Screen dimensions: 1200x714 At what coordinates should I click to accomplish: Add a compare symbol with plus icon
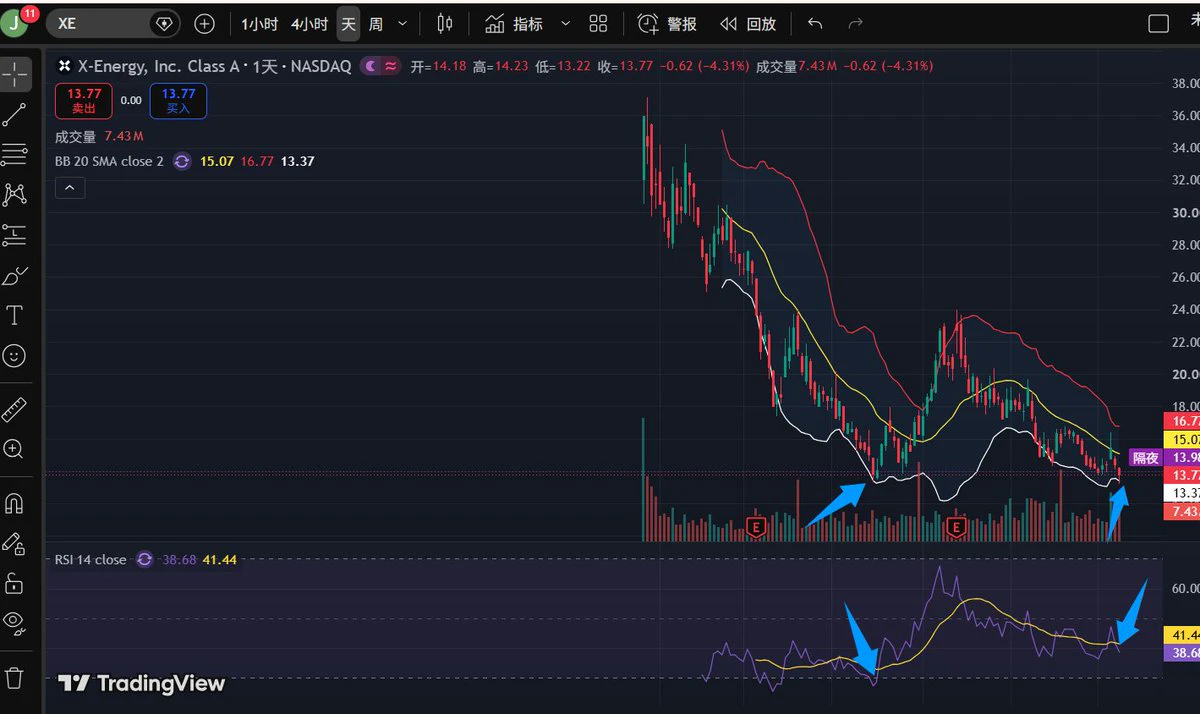tap(204, 23)
